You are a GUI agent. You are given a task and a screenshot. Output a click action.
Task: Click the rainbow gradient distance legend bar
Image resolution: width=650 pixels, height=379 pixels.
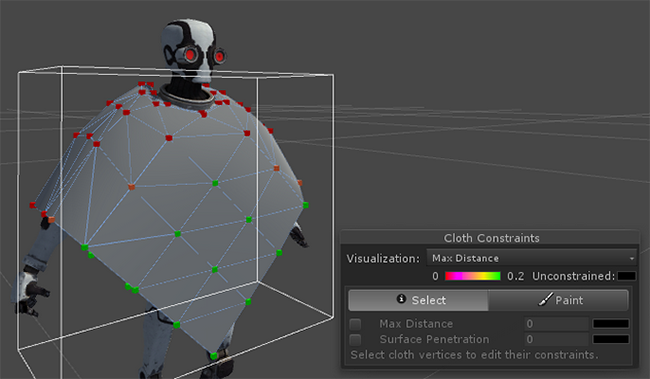(x=473, y=276)
